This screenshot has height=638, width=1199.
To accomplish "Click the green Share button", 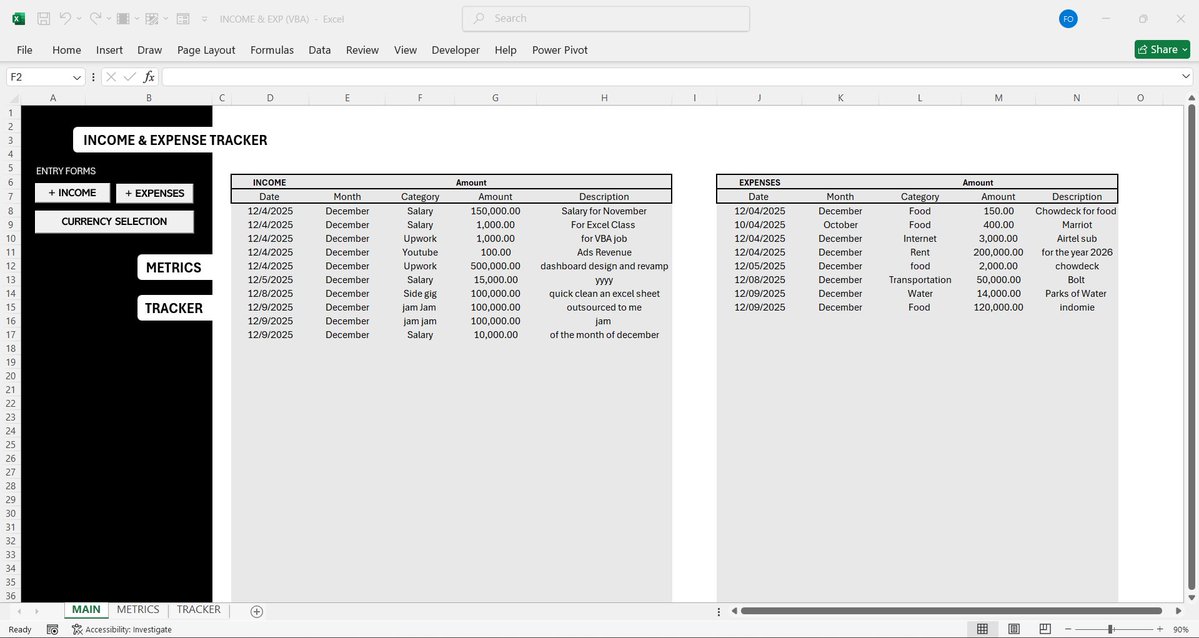I will click(1162, 50).
